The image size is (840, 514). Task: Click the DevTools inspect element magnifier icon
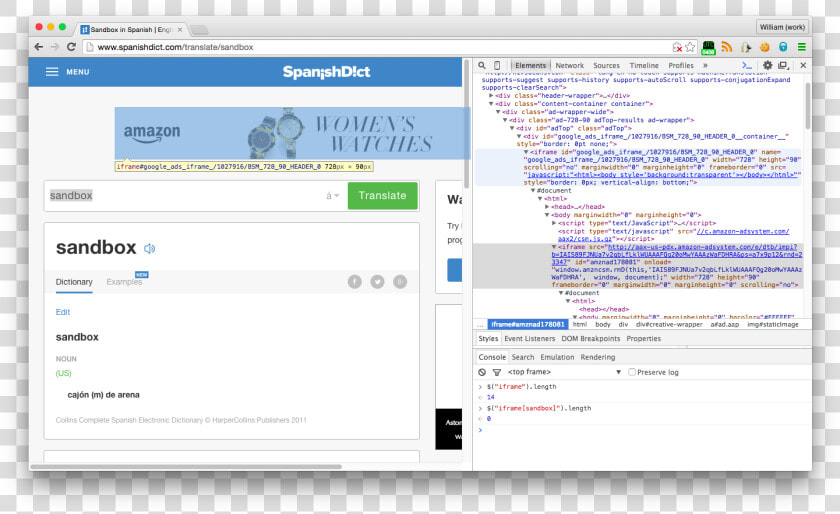tap(482, 65)
